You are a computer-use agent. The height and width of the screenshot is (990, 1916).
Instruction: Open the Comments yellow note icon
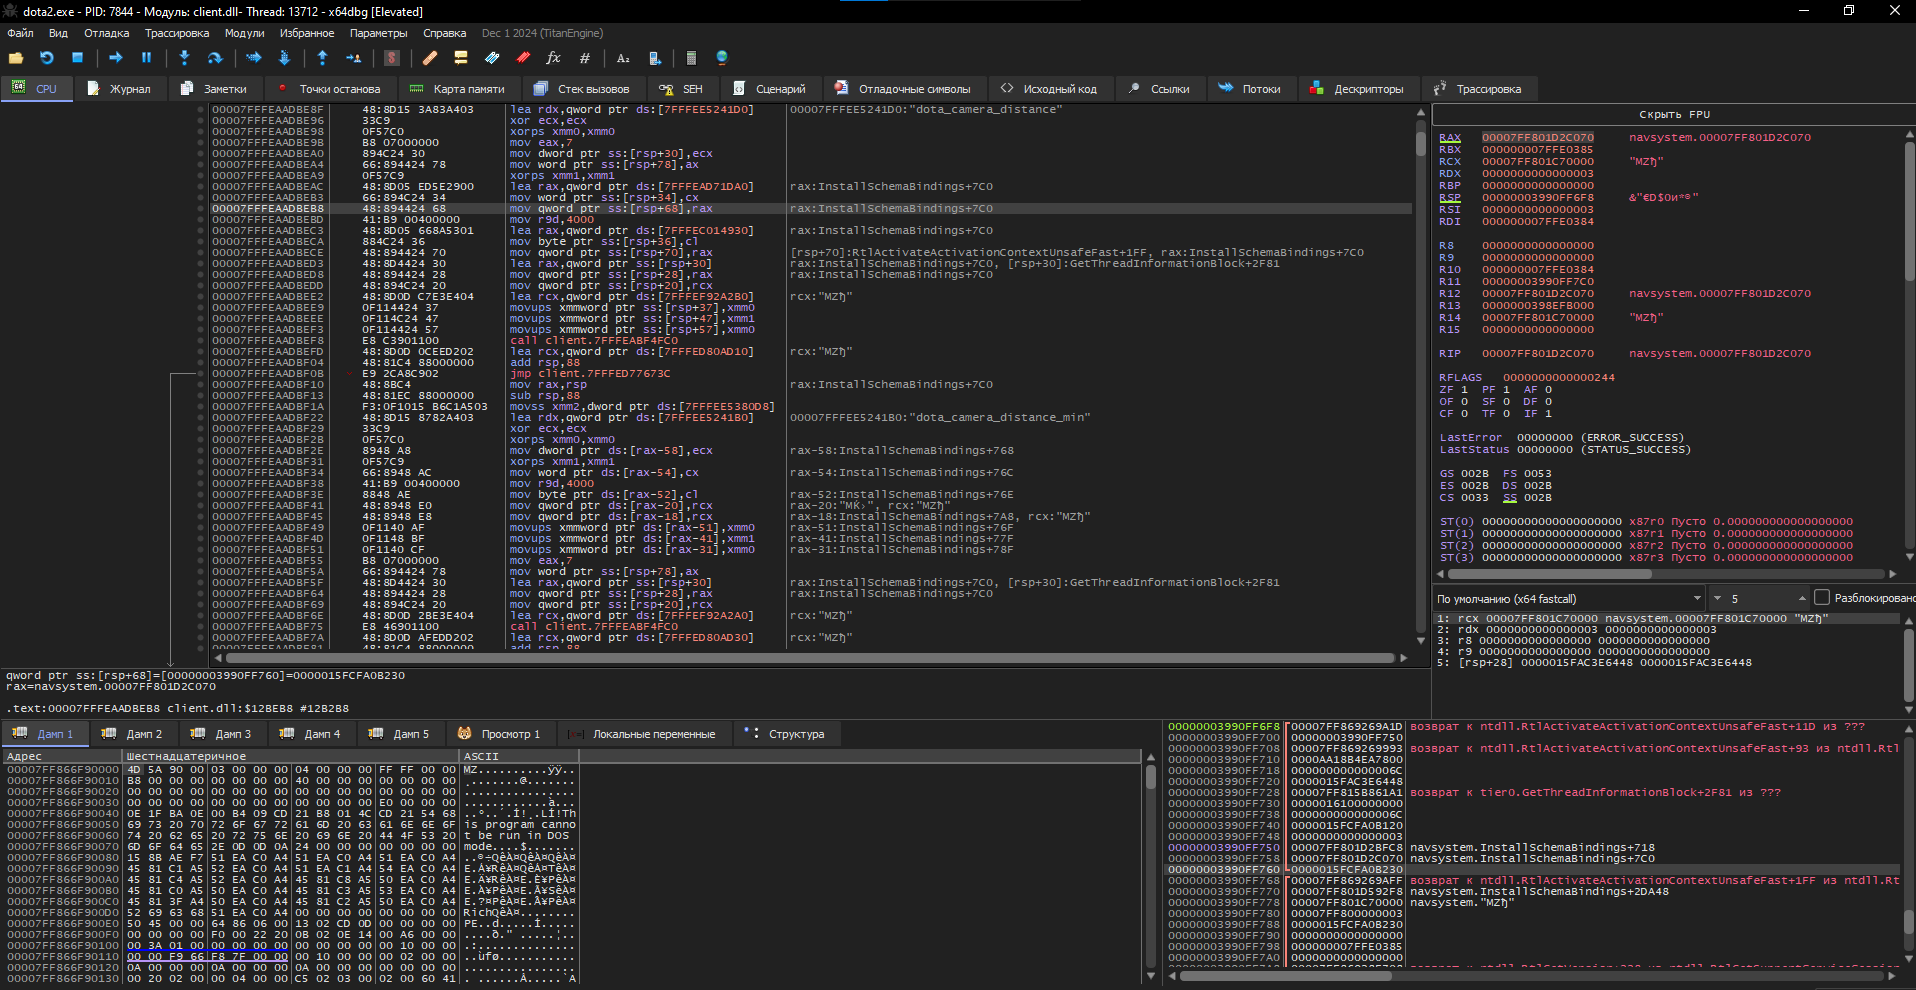pos(461,58)
